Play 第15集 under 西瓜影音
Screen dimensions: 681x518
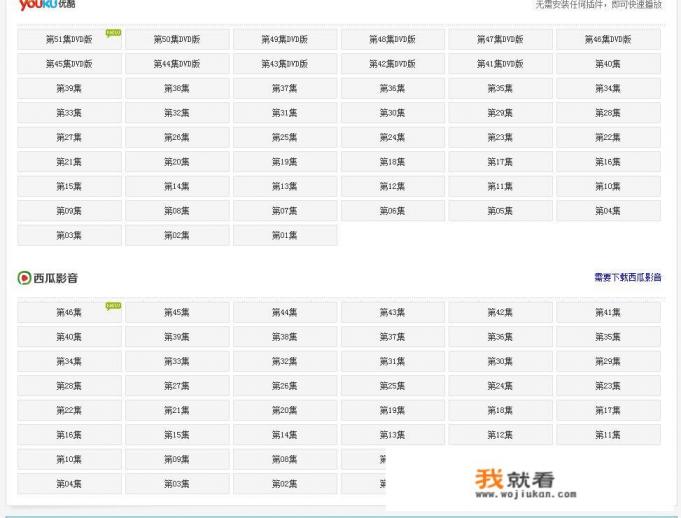point(177,435)
